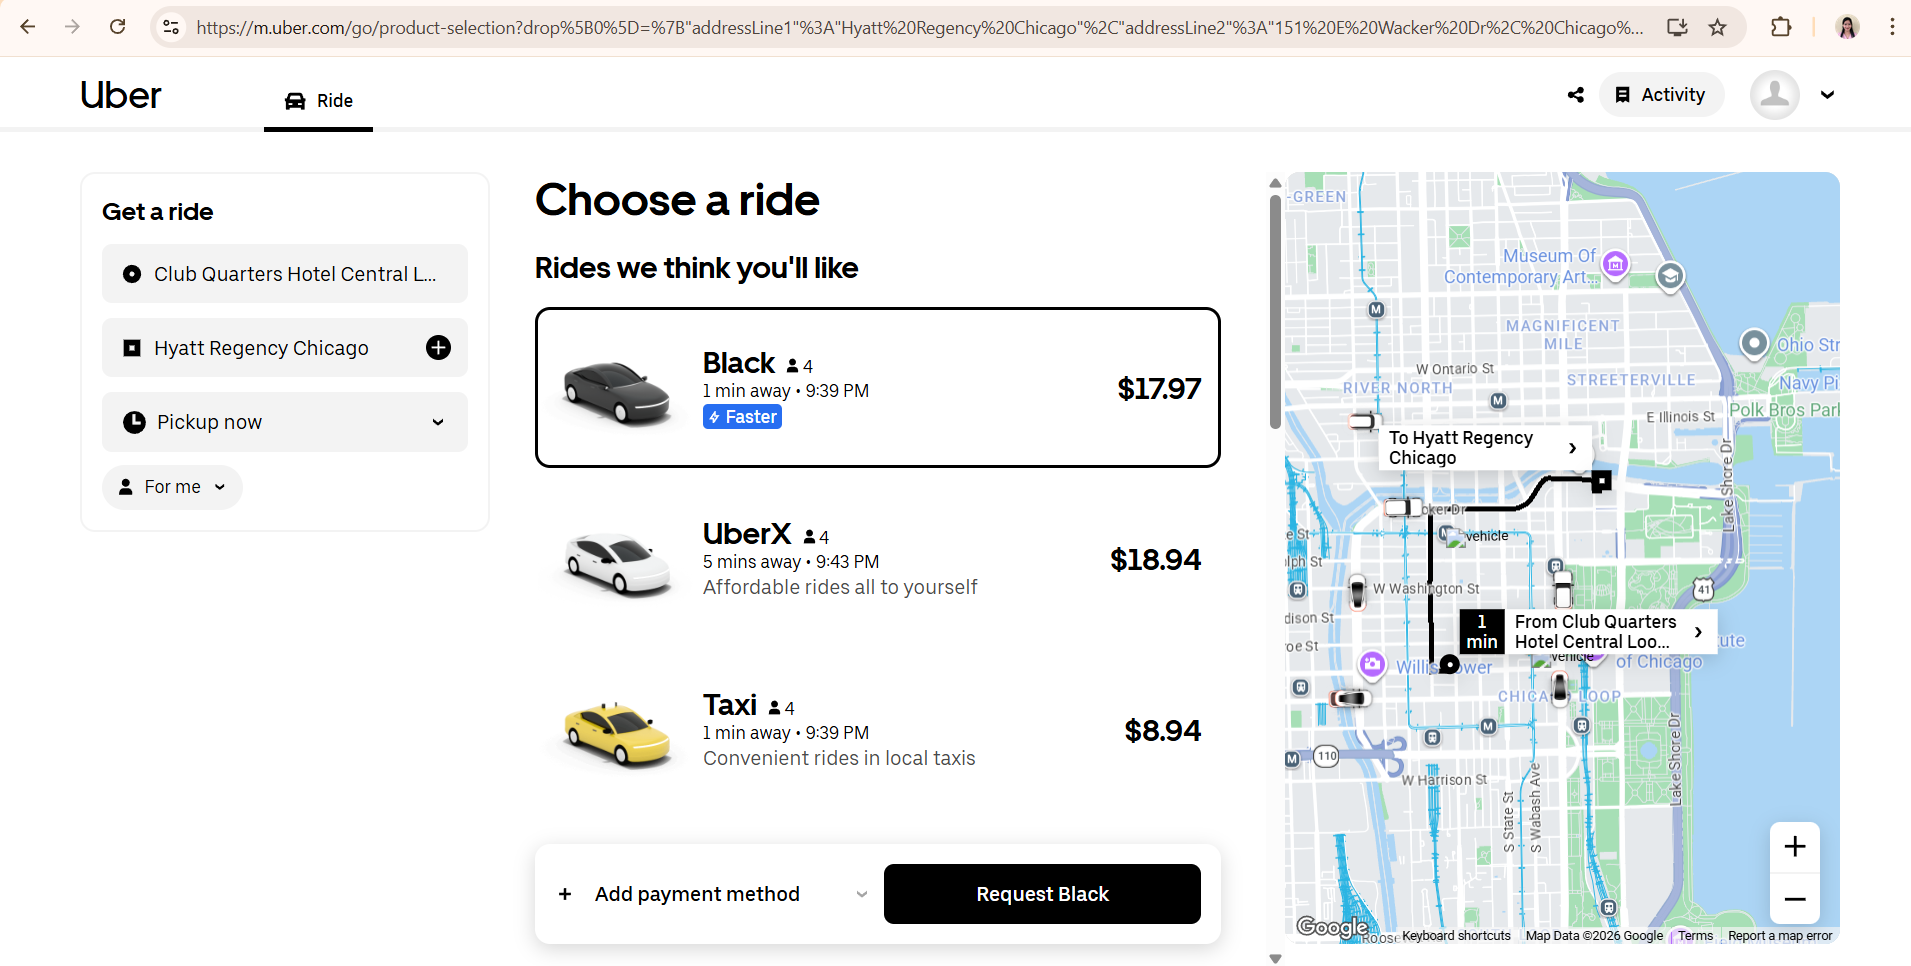This screenshot has width=1911, height=966.
Task: Choose the UberX ride option
Action: coord(877,559)
